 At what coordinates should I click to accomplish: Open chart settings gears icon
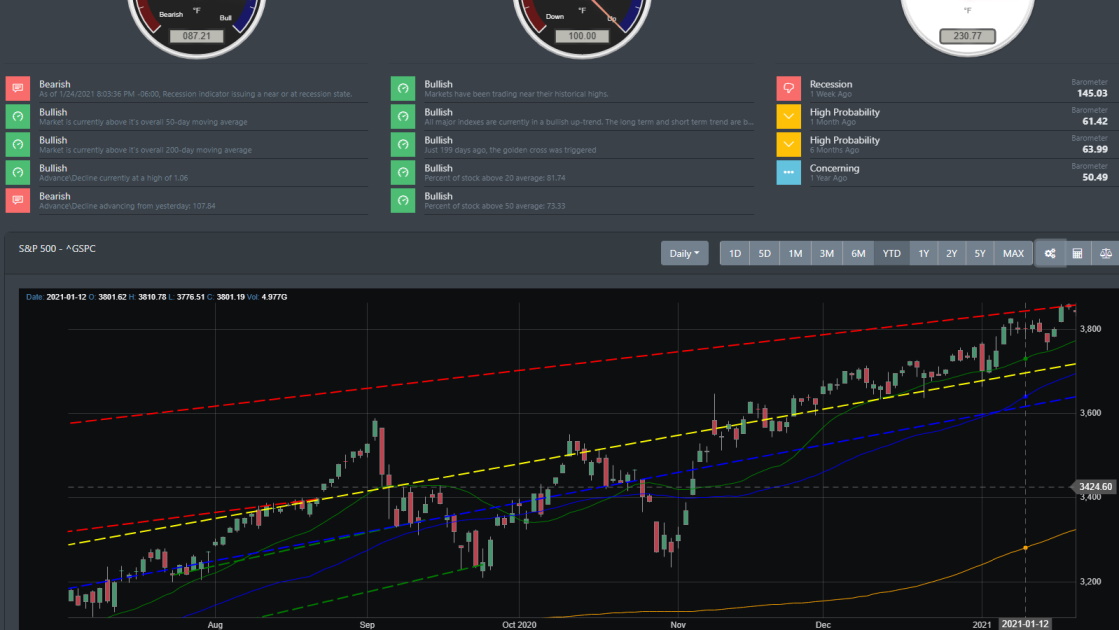pyautogui.click(x=1050, y=253)
